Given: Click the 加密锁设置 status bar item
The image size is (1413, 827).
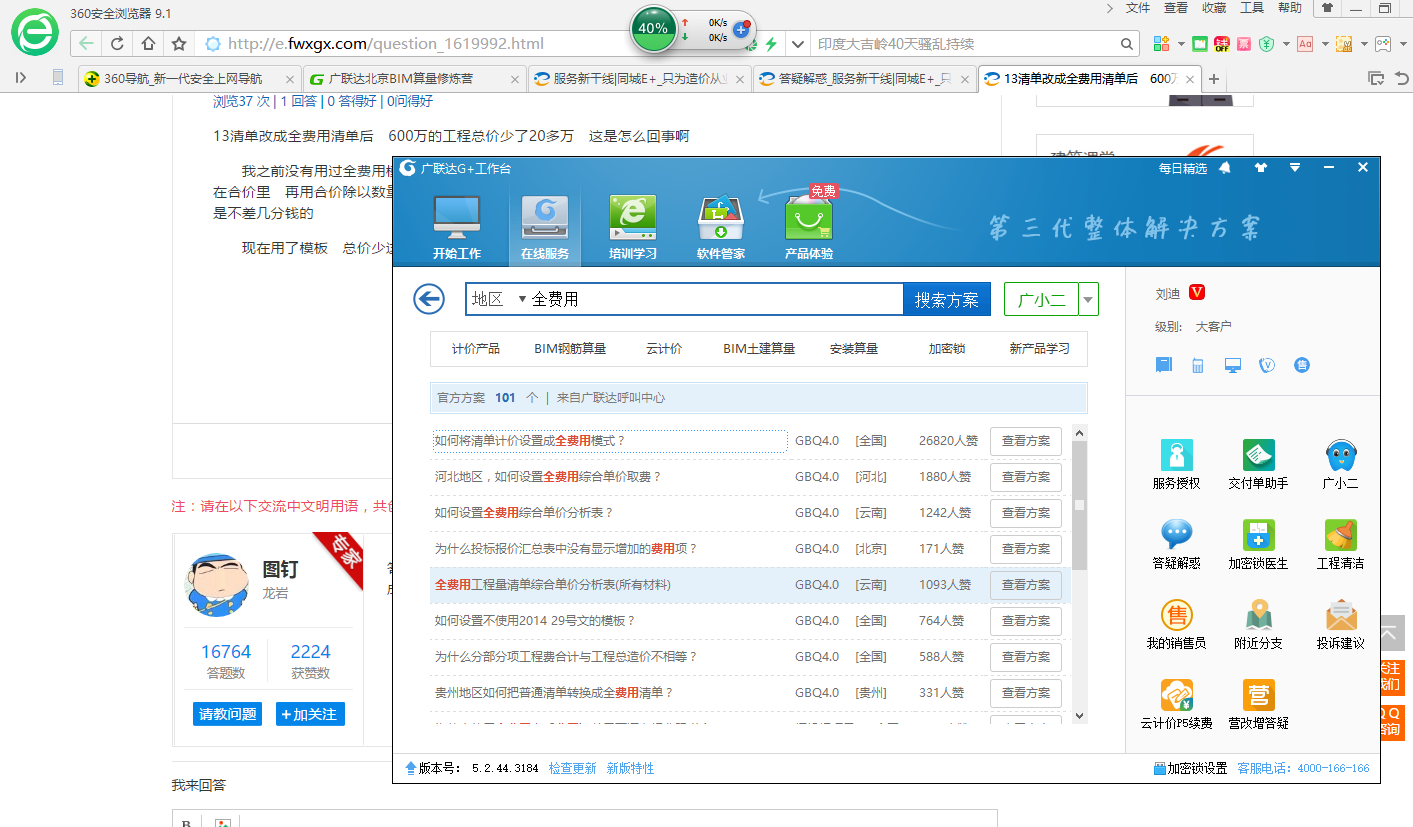Looking at the screenshot, I should point(1191,768).
